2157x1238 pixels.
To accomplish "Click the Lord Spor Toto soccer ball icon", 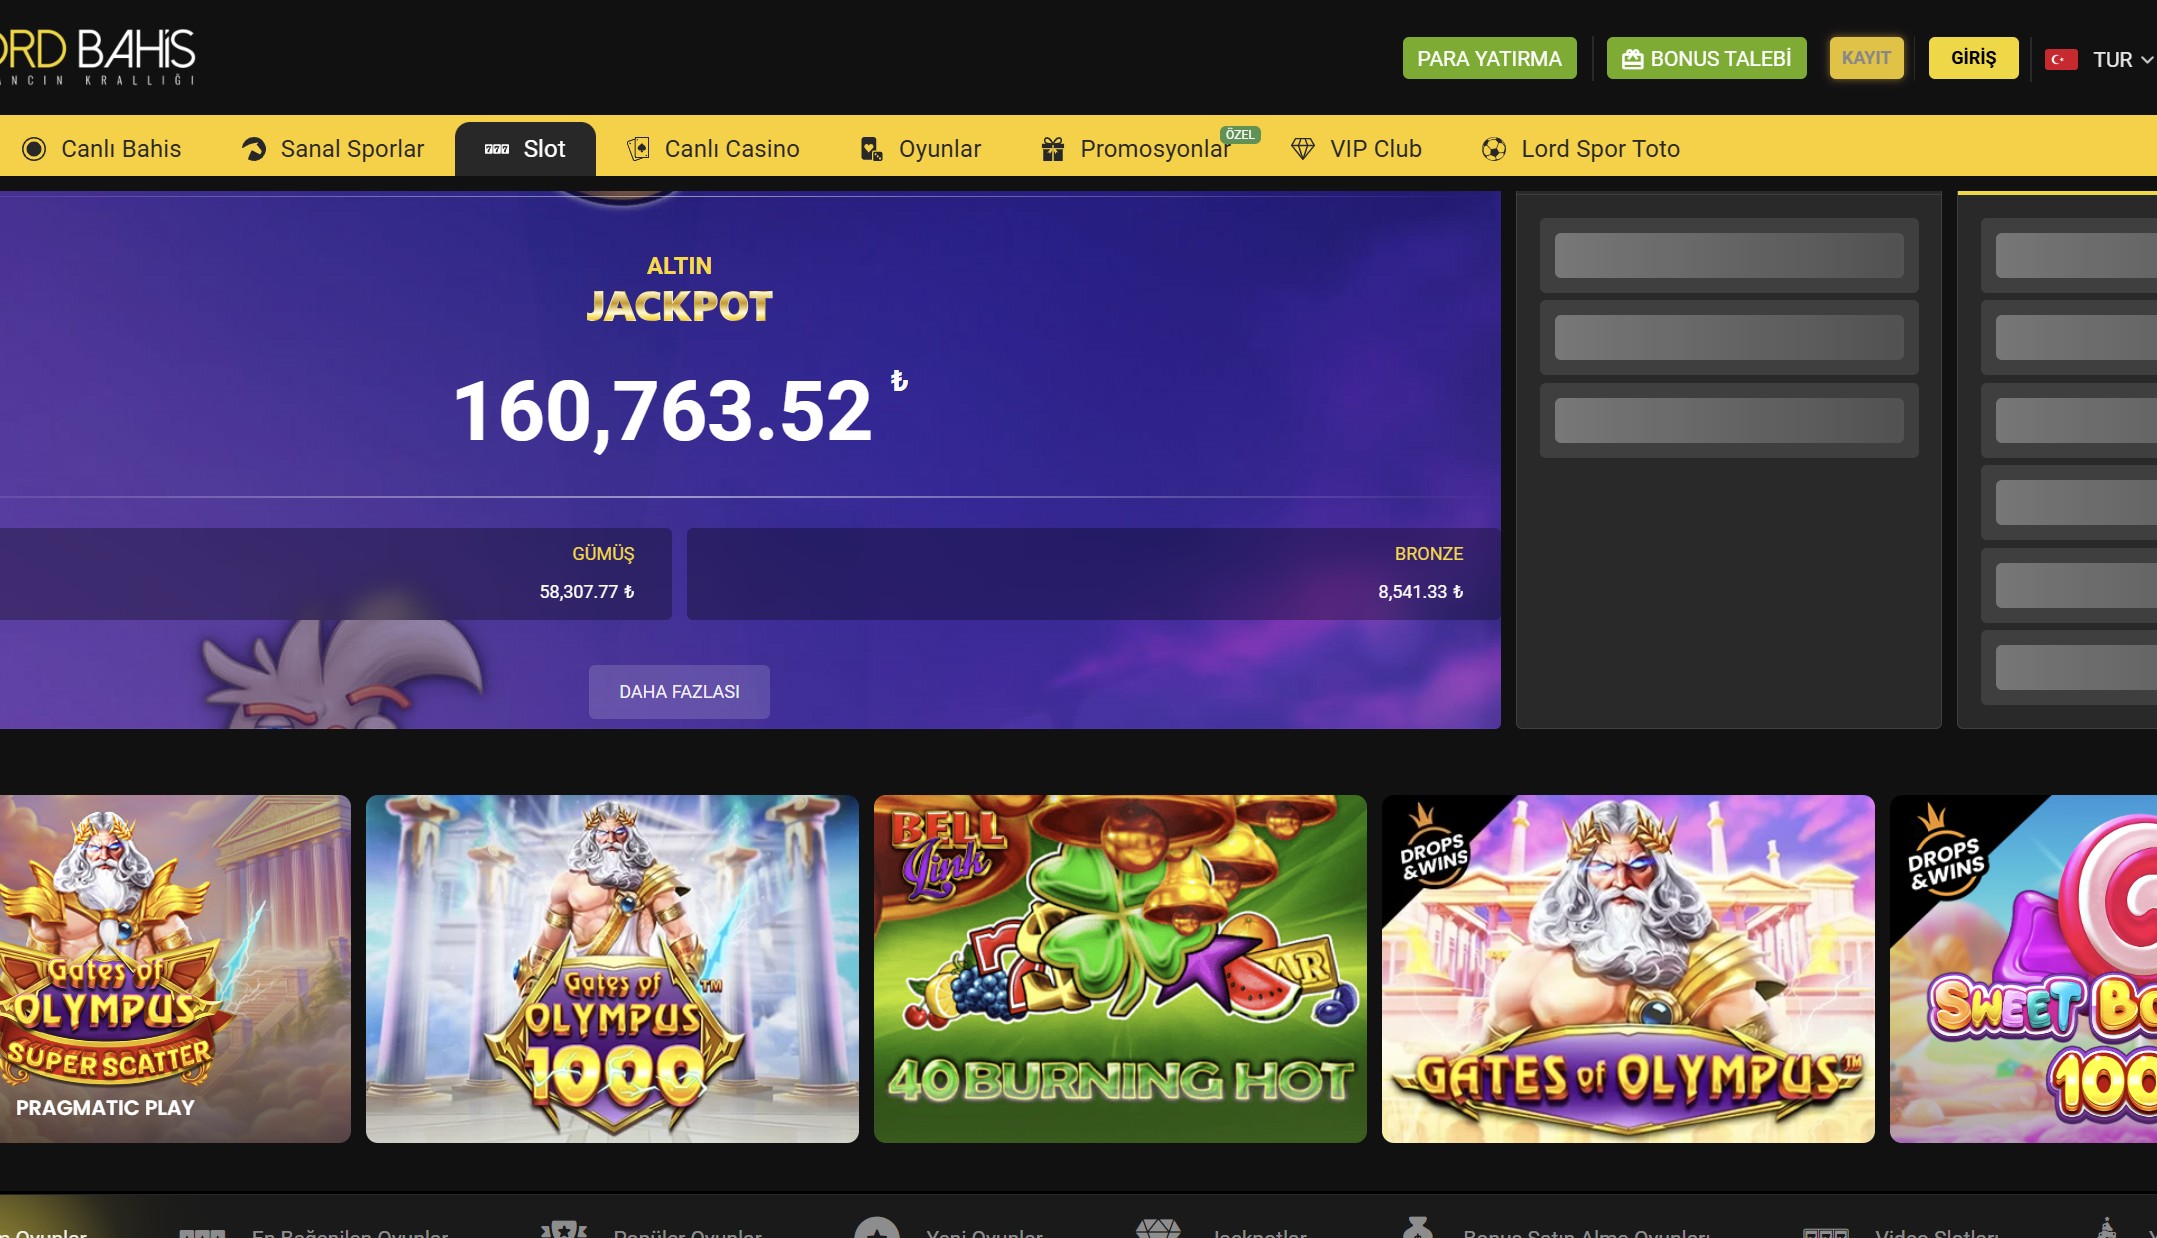I will (1494, 149).
